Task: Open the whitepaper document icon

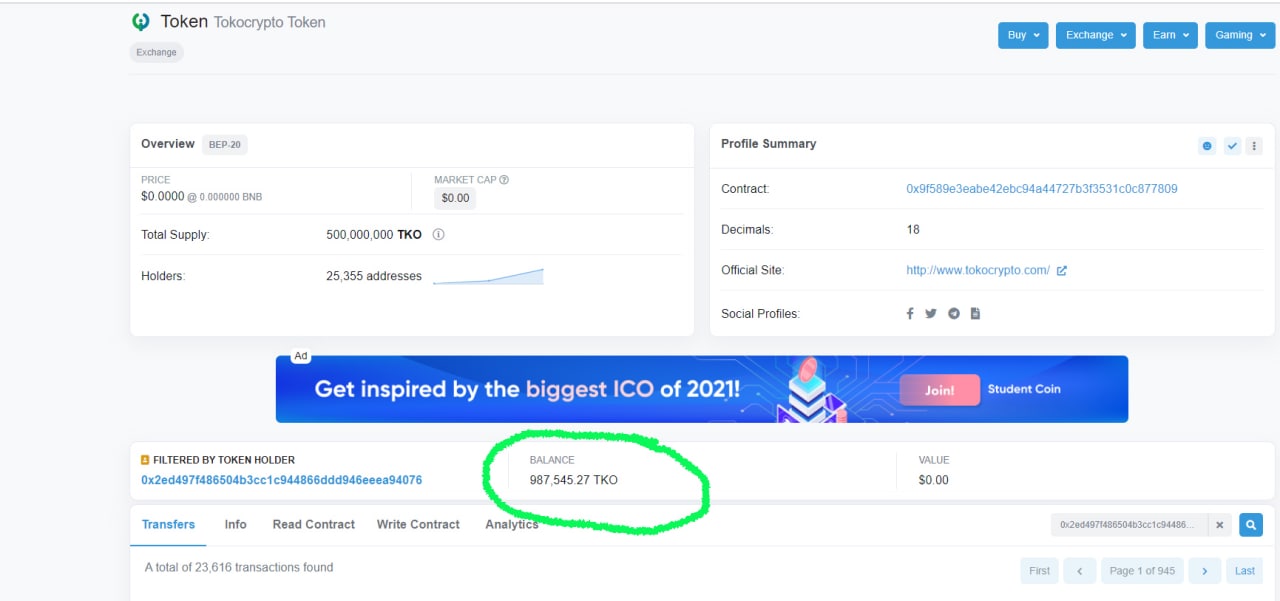Action: click(x=975, y=313)
